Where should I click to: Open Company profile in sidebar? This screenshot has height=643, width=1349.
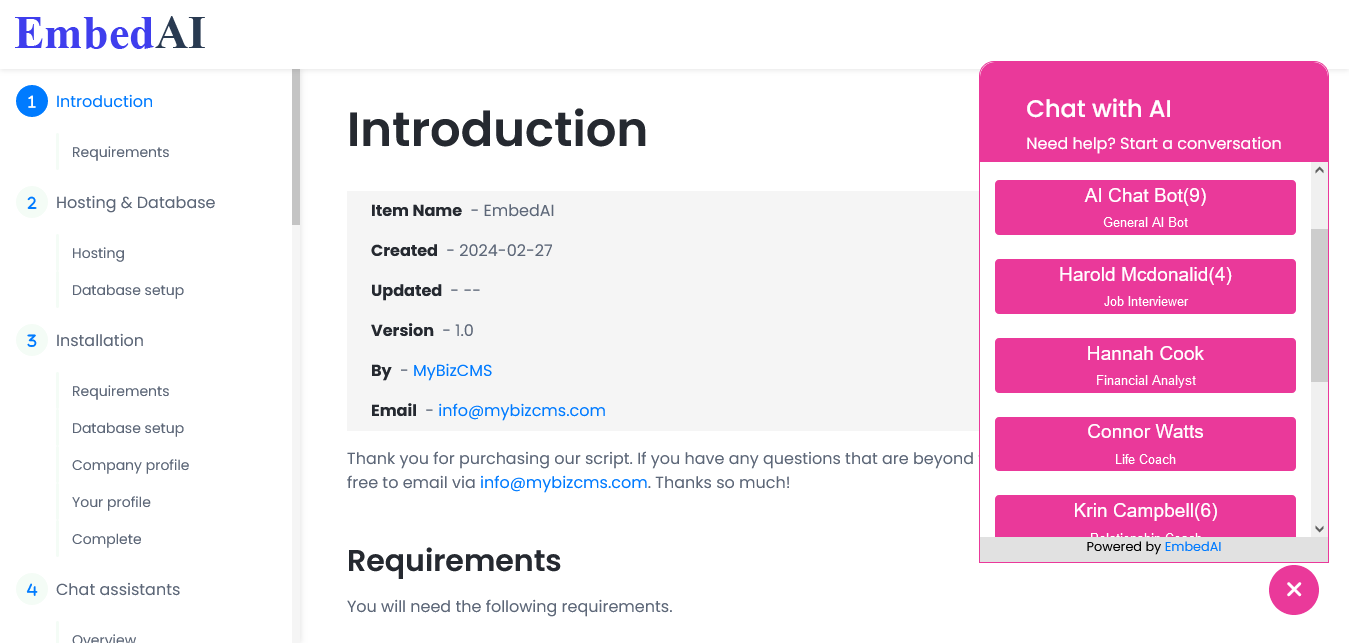pos(130,465)
